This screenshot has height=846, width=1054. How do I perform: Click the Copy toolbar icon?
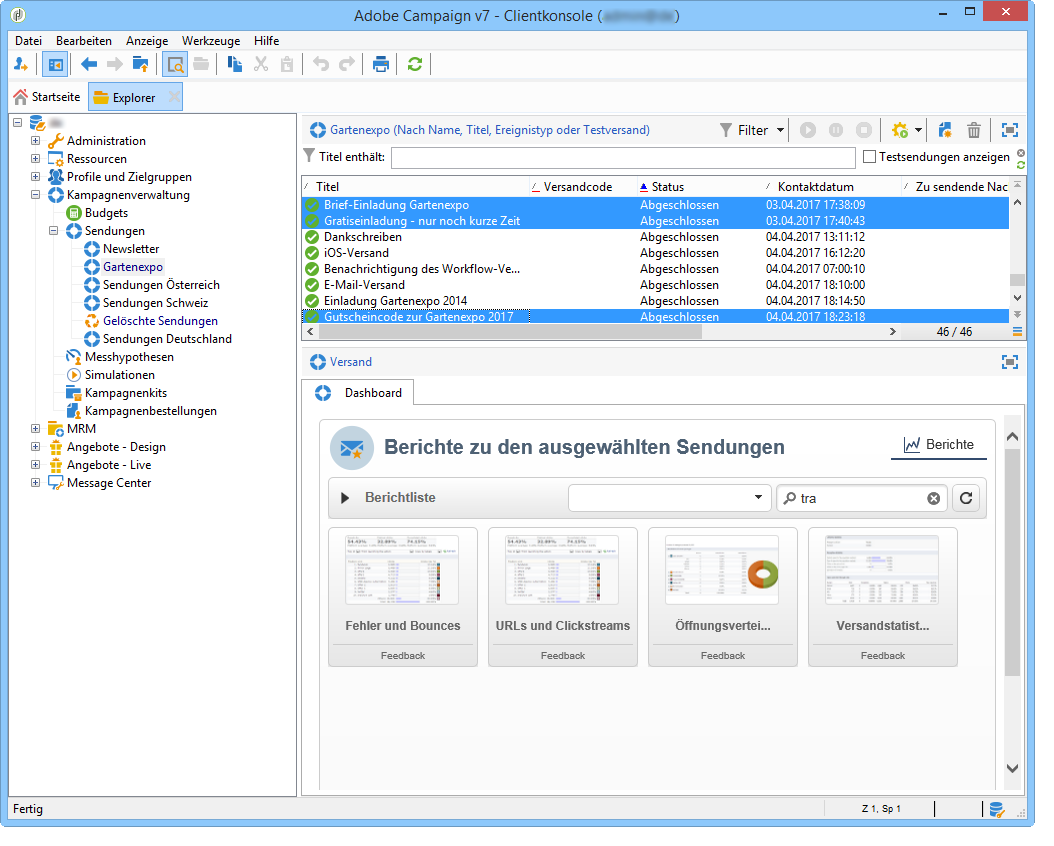(x=235, y=65)
